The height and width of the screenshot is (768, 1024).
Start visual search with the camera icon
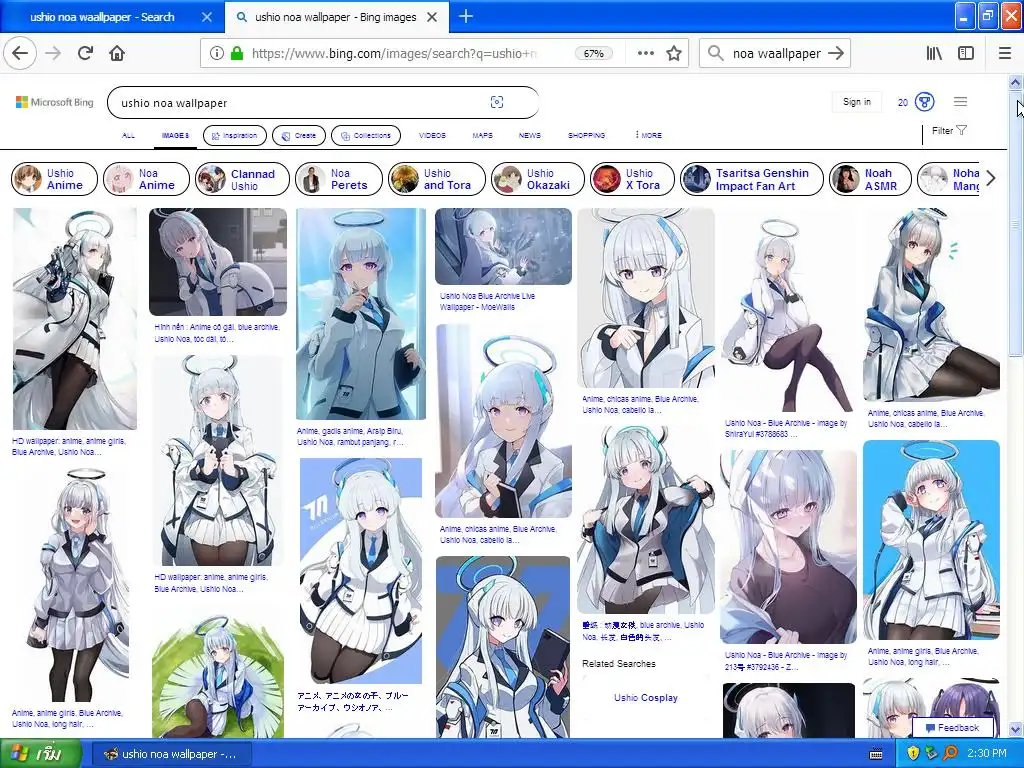click(x=497, y=102)
